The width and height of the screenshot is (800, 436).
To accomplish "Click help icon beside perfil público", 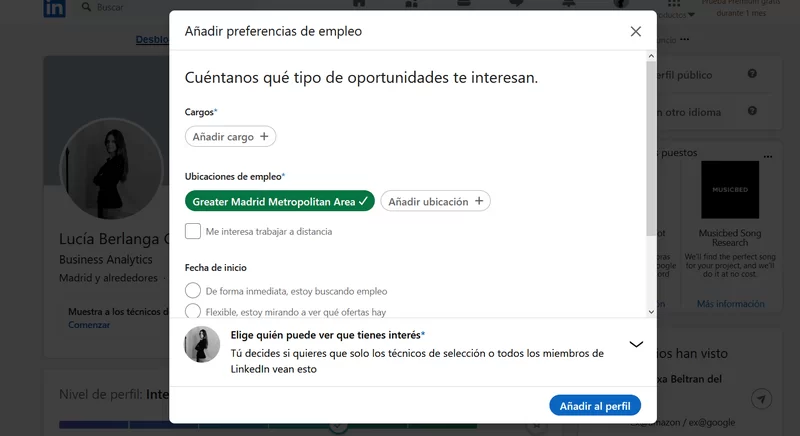I will (752, 74).
